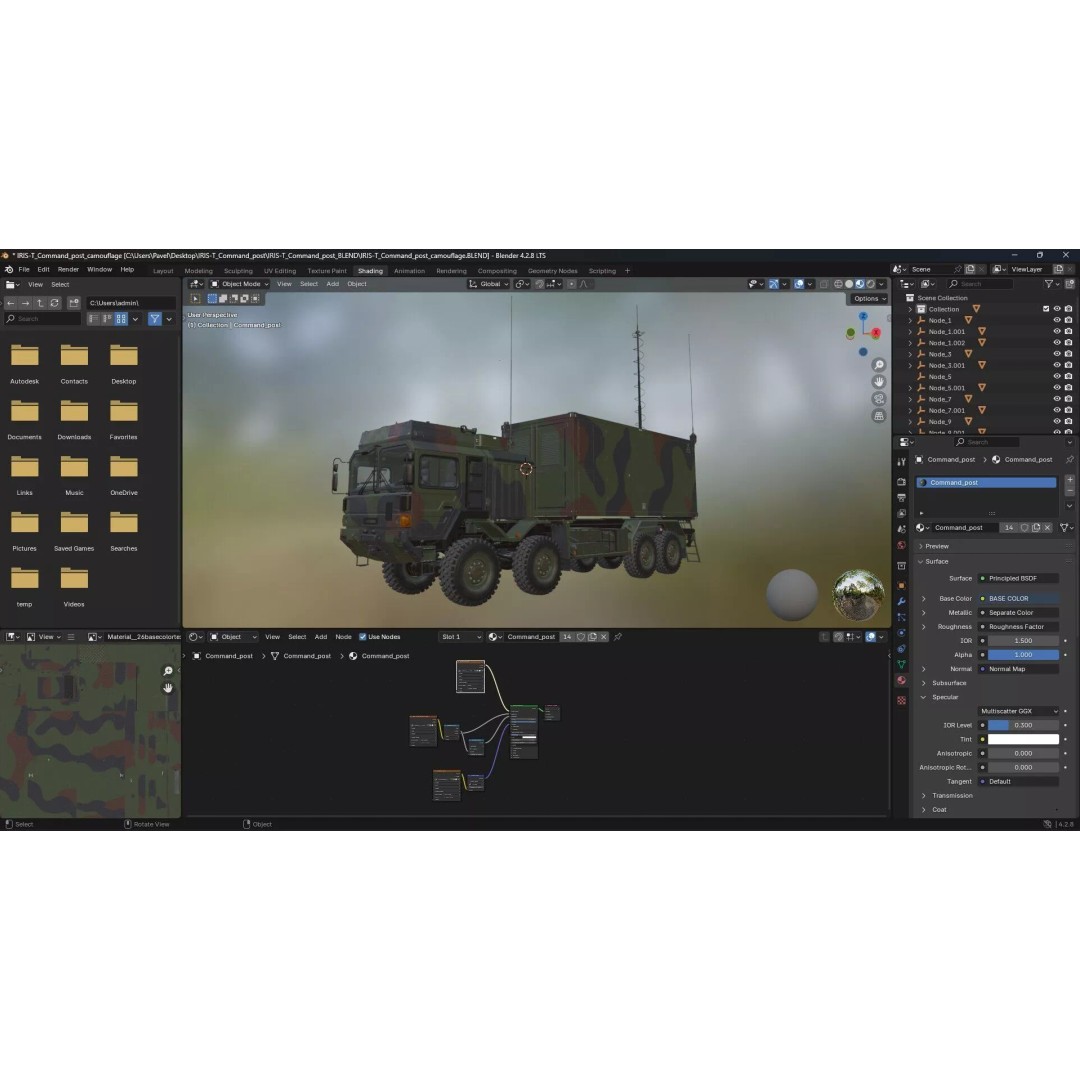Open the Documents folder
Image resolution: width=1080 pixels, height=1080 pixels.
coord(24,419)
